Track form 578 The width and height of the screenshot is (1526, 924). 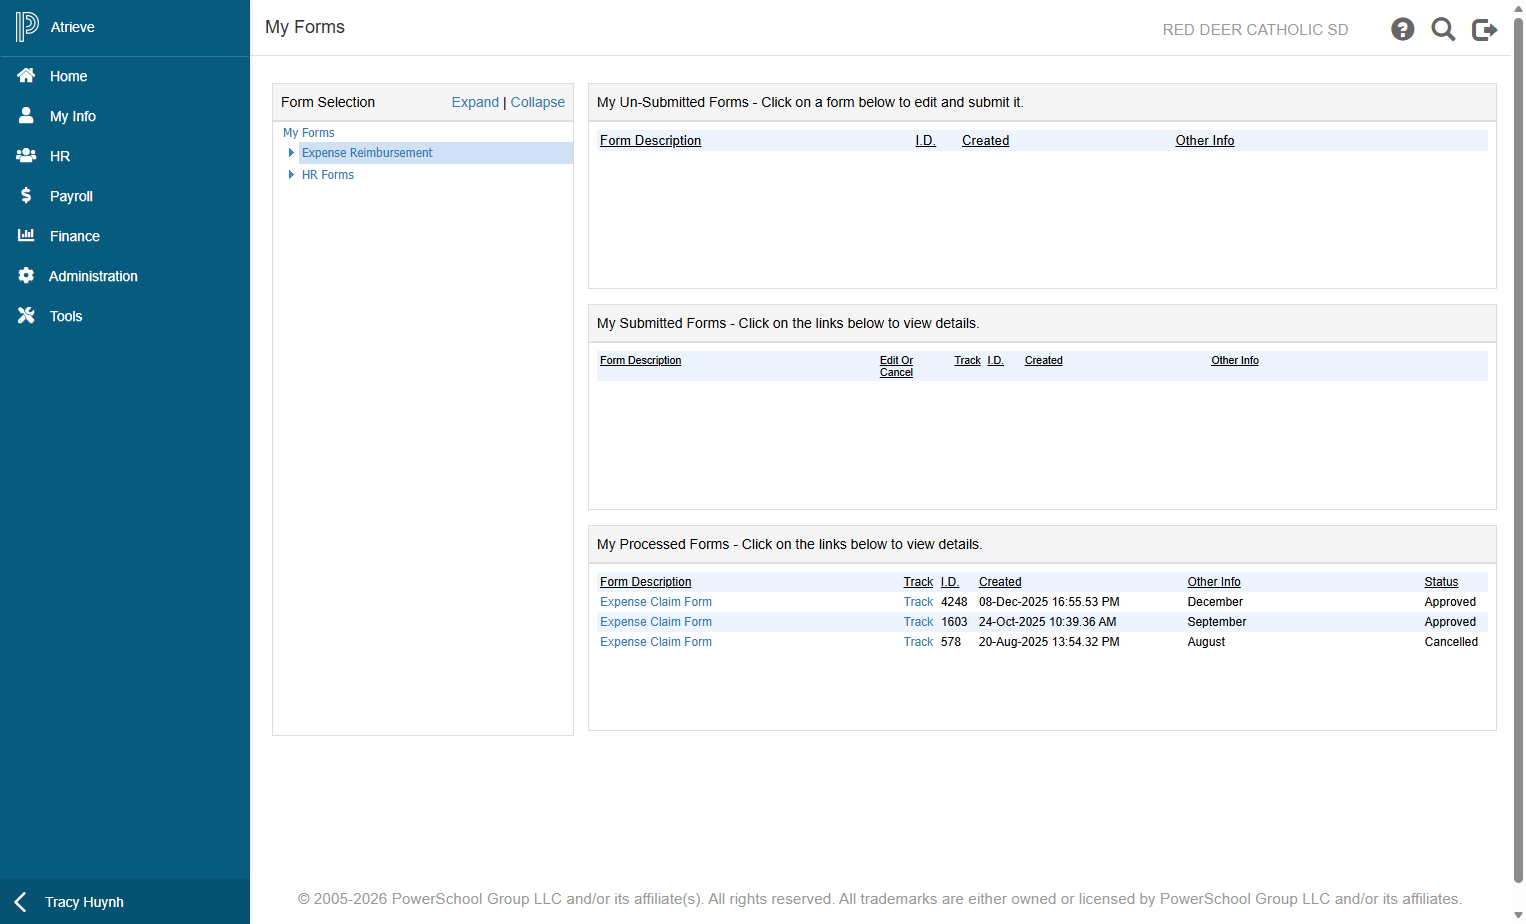918,642
